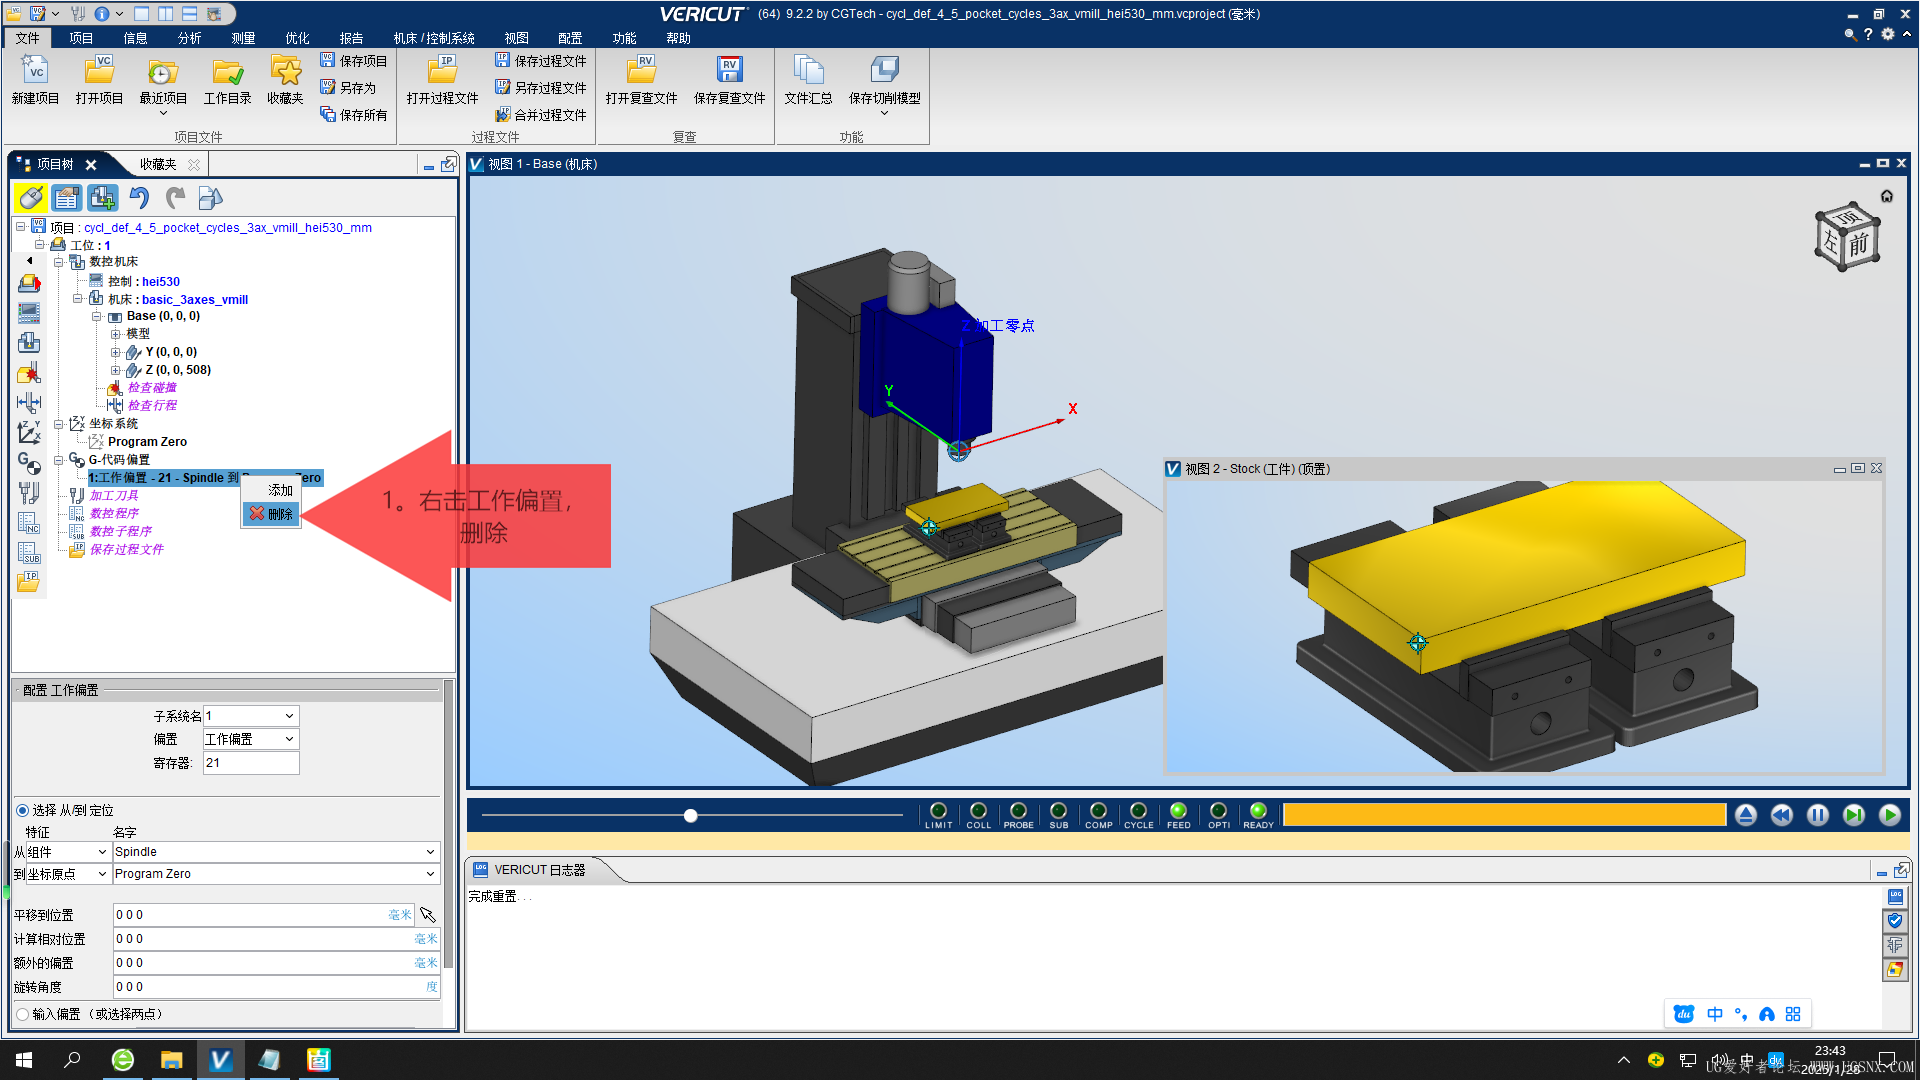The image size is (1920, 1080).
Task: Open File Explorer from the taskbar
Action: 171,1060
